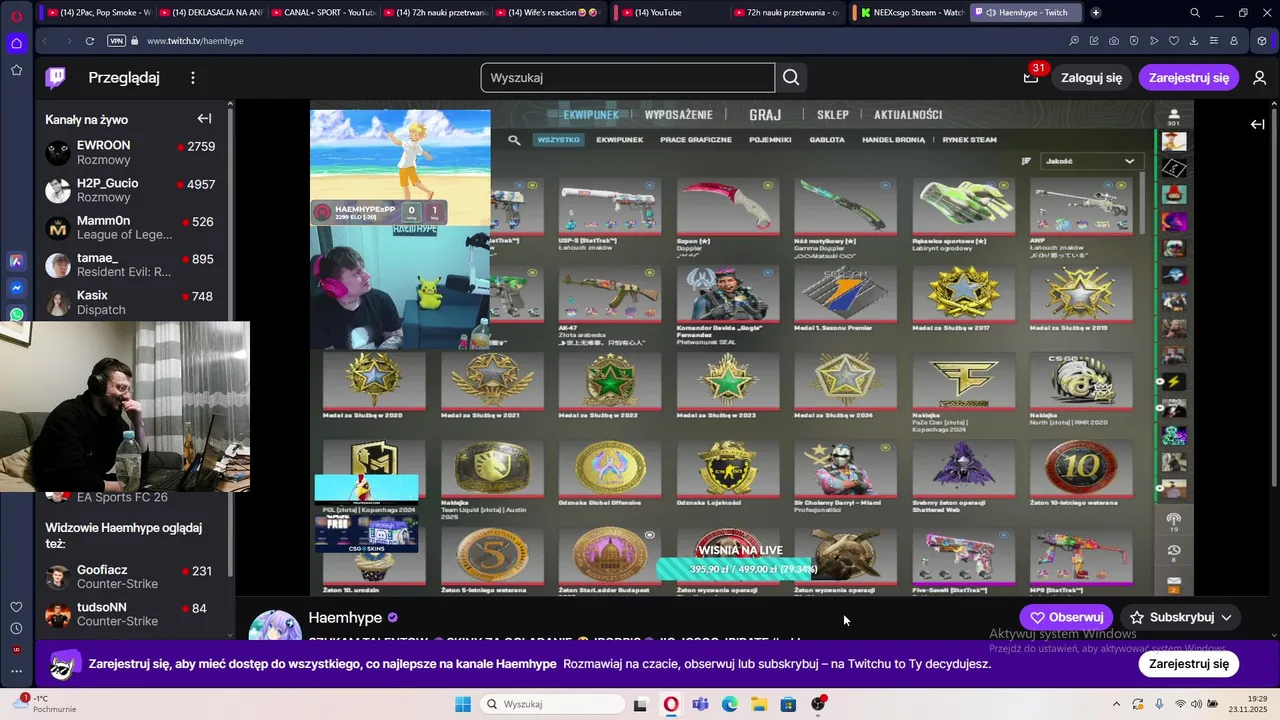This screenshot has height=720, width=1280.
Task: Open the user profile icon
Action: tap(1259, 78)
